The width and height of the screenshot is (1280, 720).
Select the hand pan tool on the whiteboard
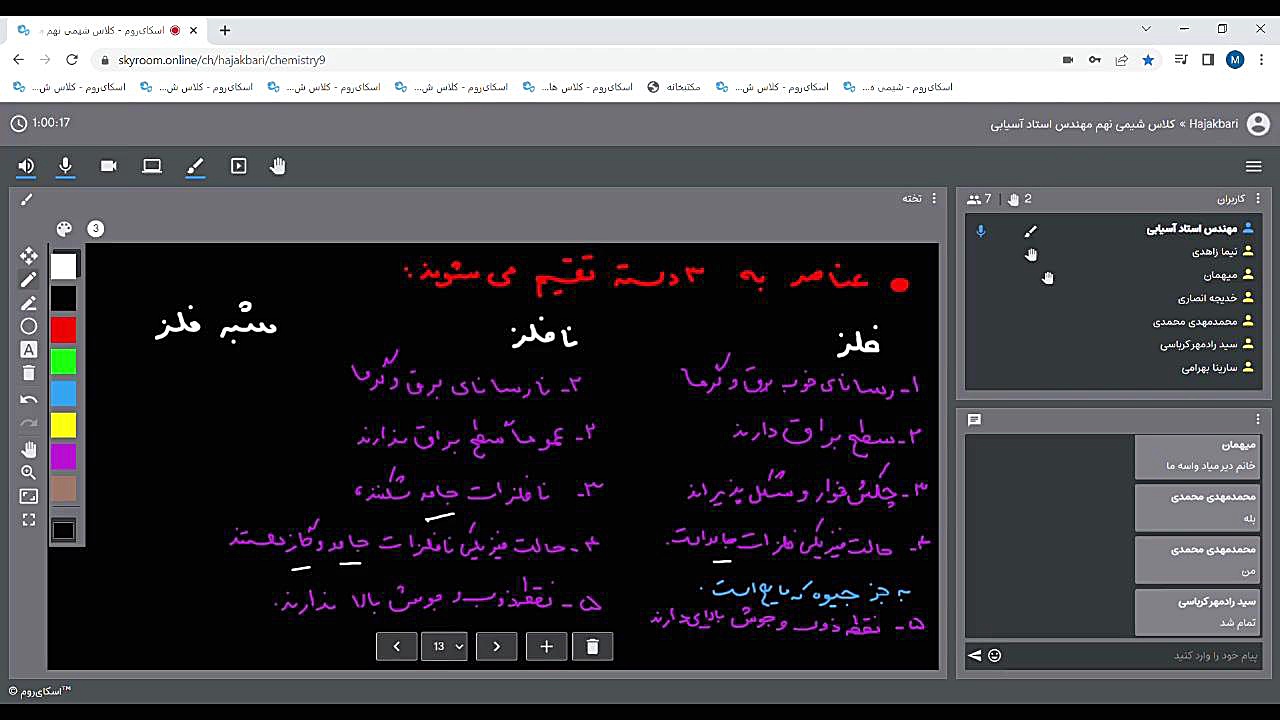click(x=29, y=449)
